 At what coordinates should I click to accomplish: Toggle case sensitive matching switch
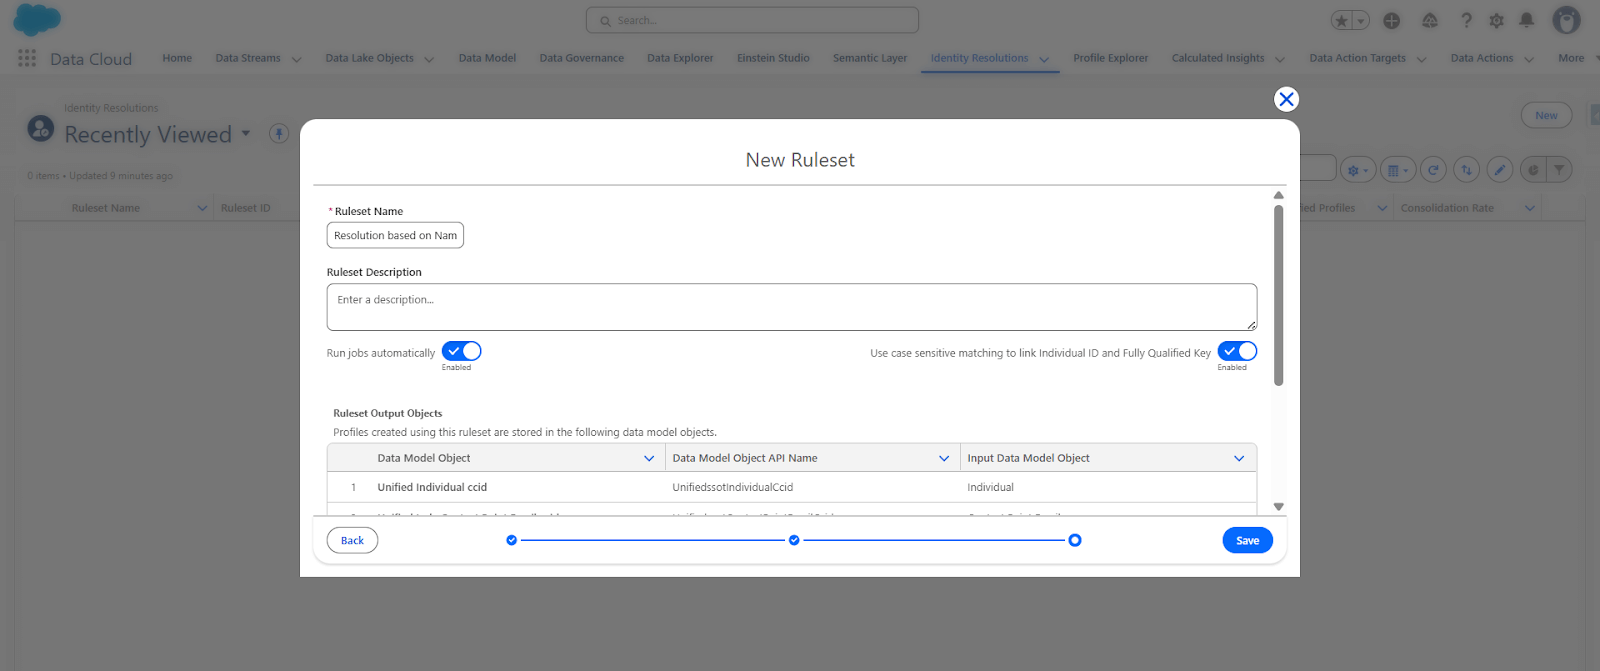click(1237, 351)
